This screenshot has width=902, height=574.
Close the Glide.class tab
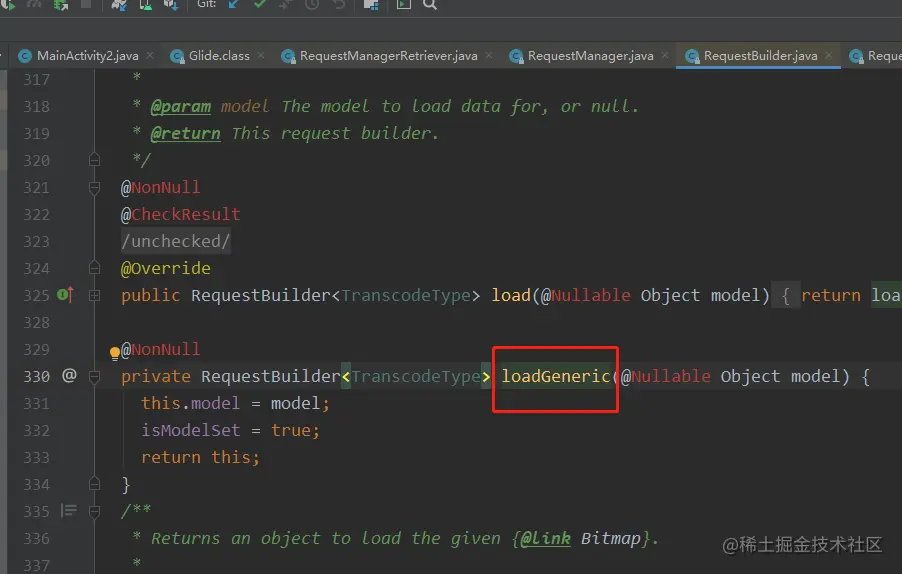point(261,55)
